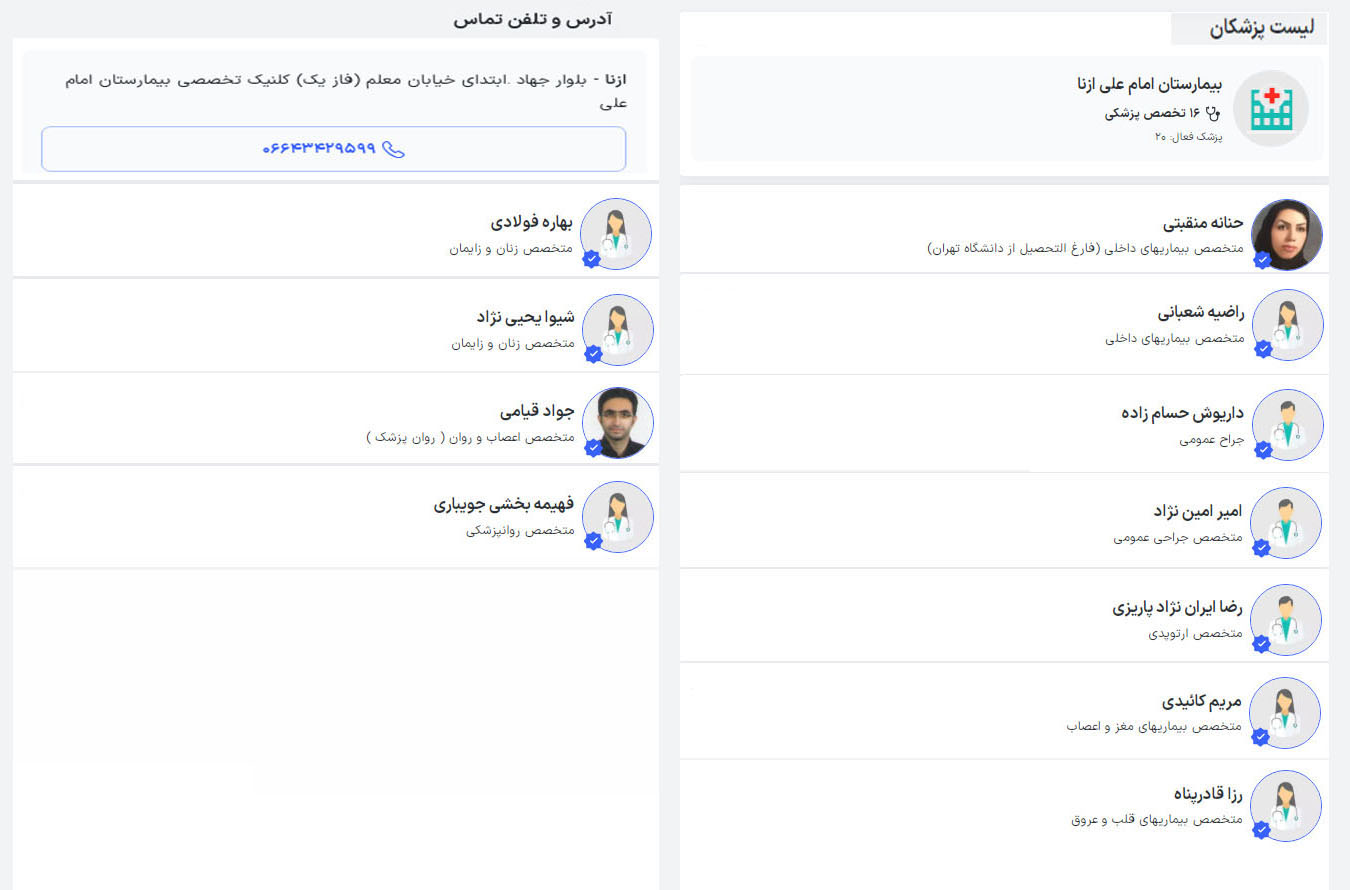
Task: Open رزا قادرپناه doctor name link
Action: (1207, 794)
